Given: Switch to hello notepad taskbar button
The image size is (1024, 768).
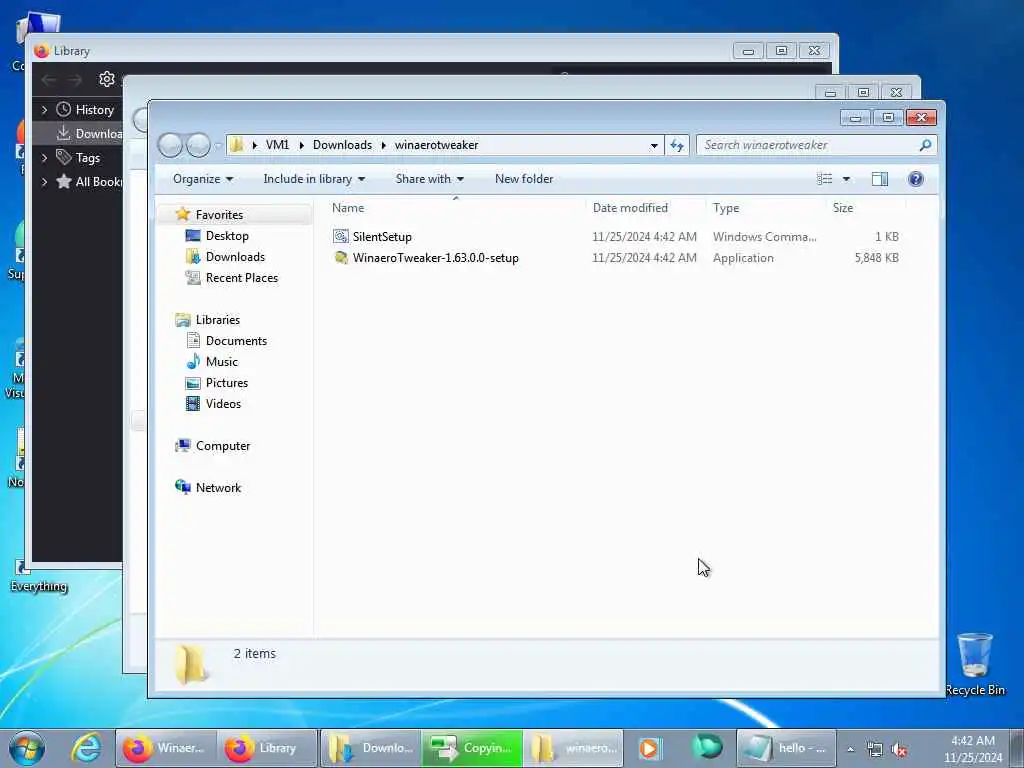Looking at the screenshot, I should coord(786,748).
